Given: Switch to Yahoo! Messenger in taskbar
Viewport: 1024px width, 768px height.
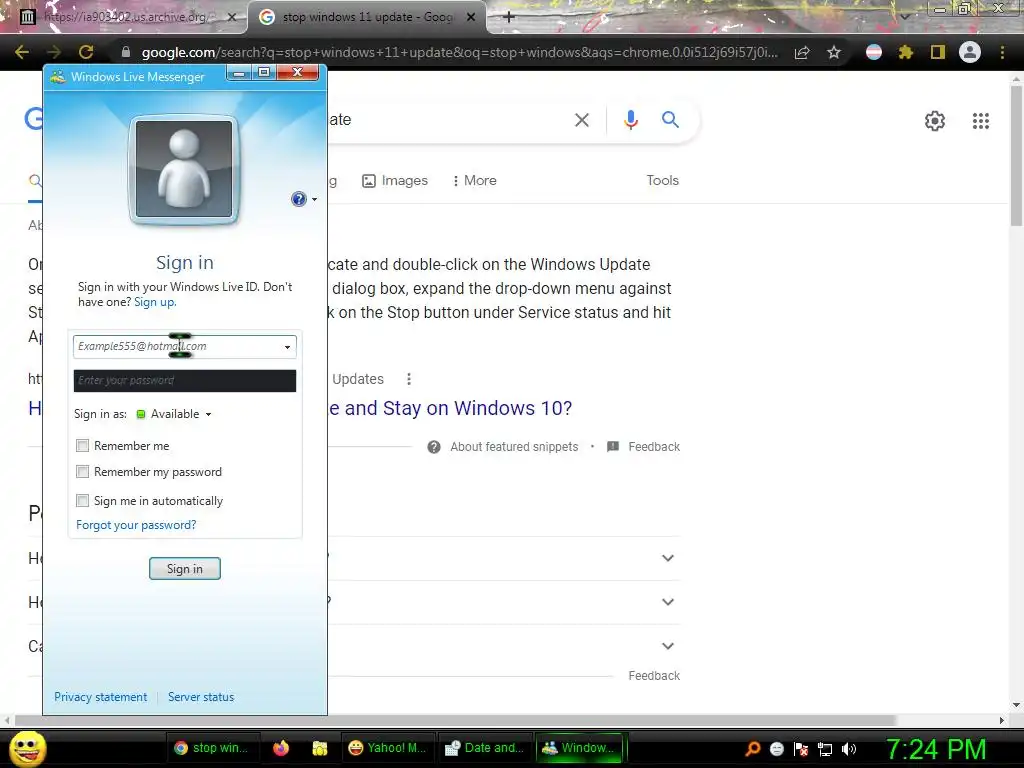Looking at the screenshot, I should tap(387, 748).
